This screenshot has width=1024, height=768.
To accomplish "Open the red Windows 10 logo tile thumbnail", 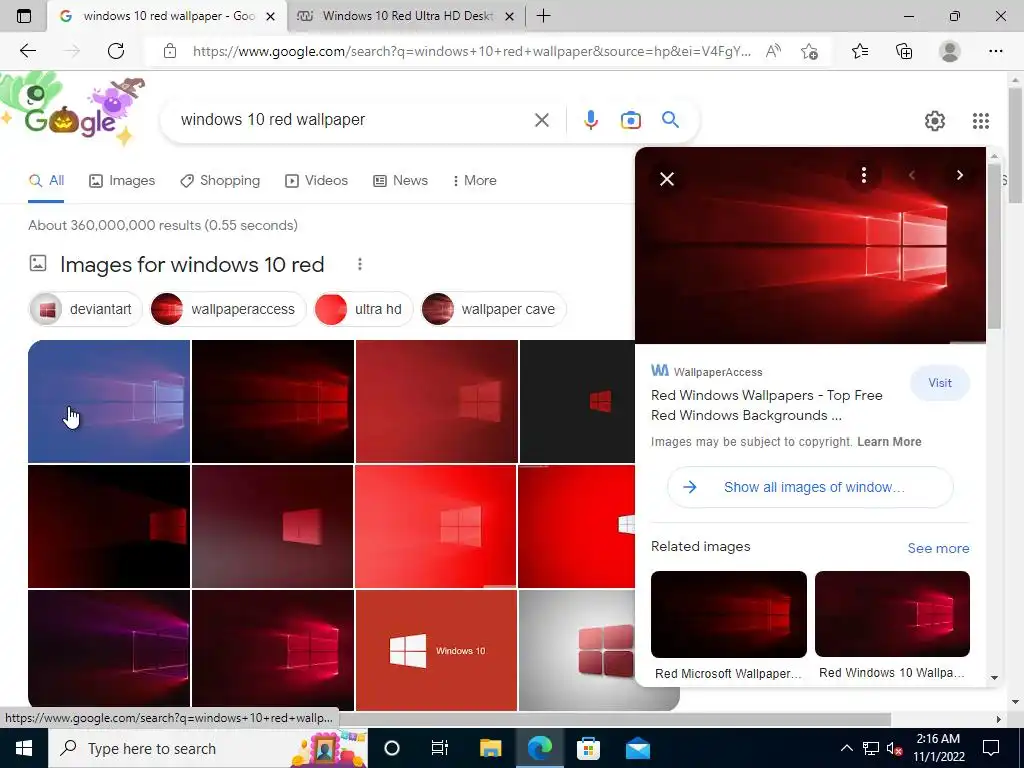I will click(x=436, y=650).
